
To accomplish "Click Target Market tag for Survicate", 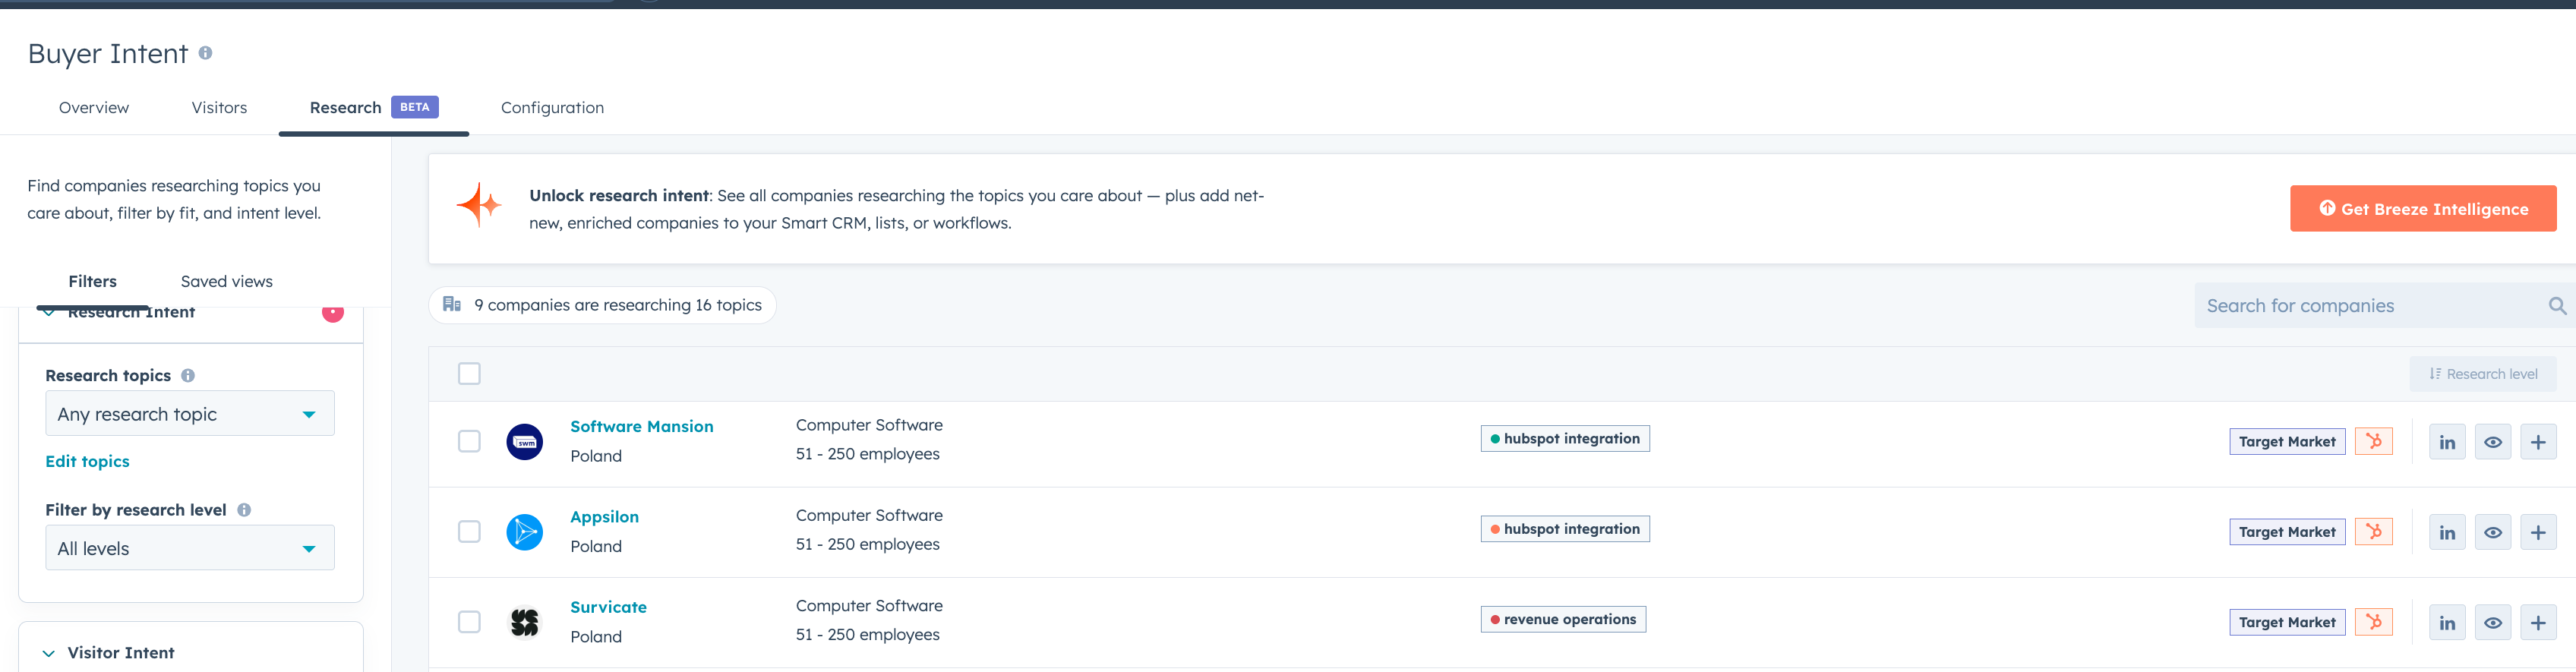I will point(2287,621).
